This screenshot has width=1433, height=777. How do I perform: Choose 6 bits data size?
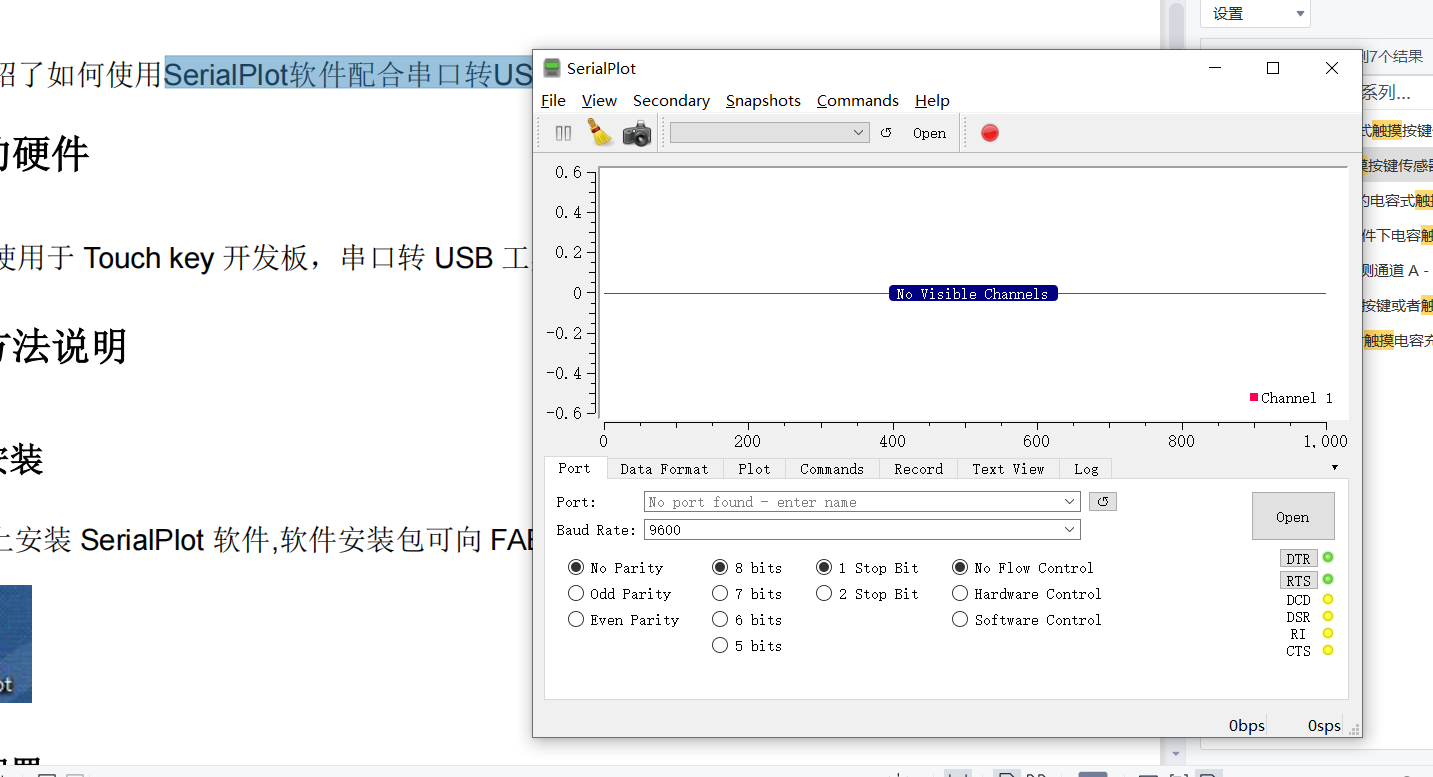pos(747,620)
